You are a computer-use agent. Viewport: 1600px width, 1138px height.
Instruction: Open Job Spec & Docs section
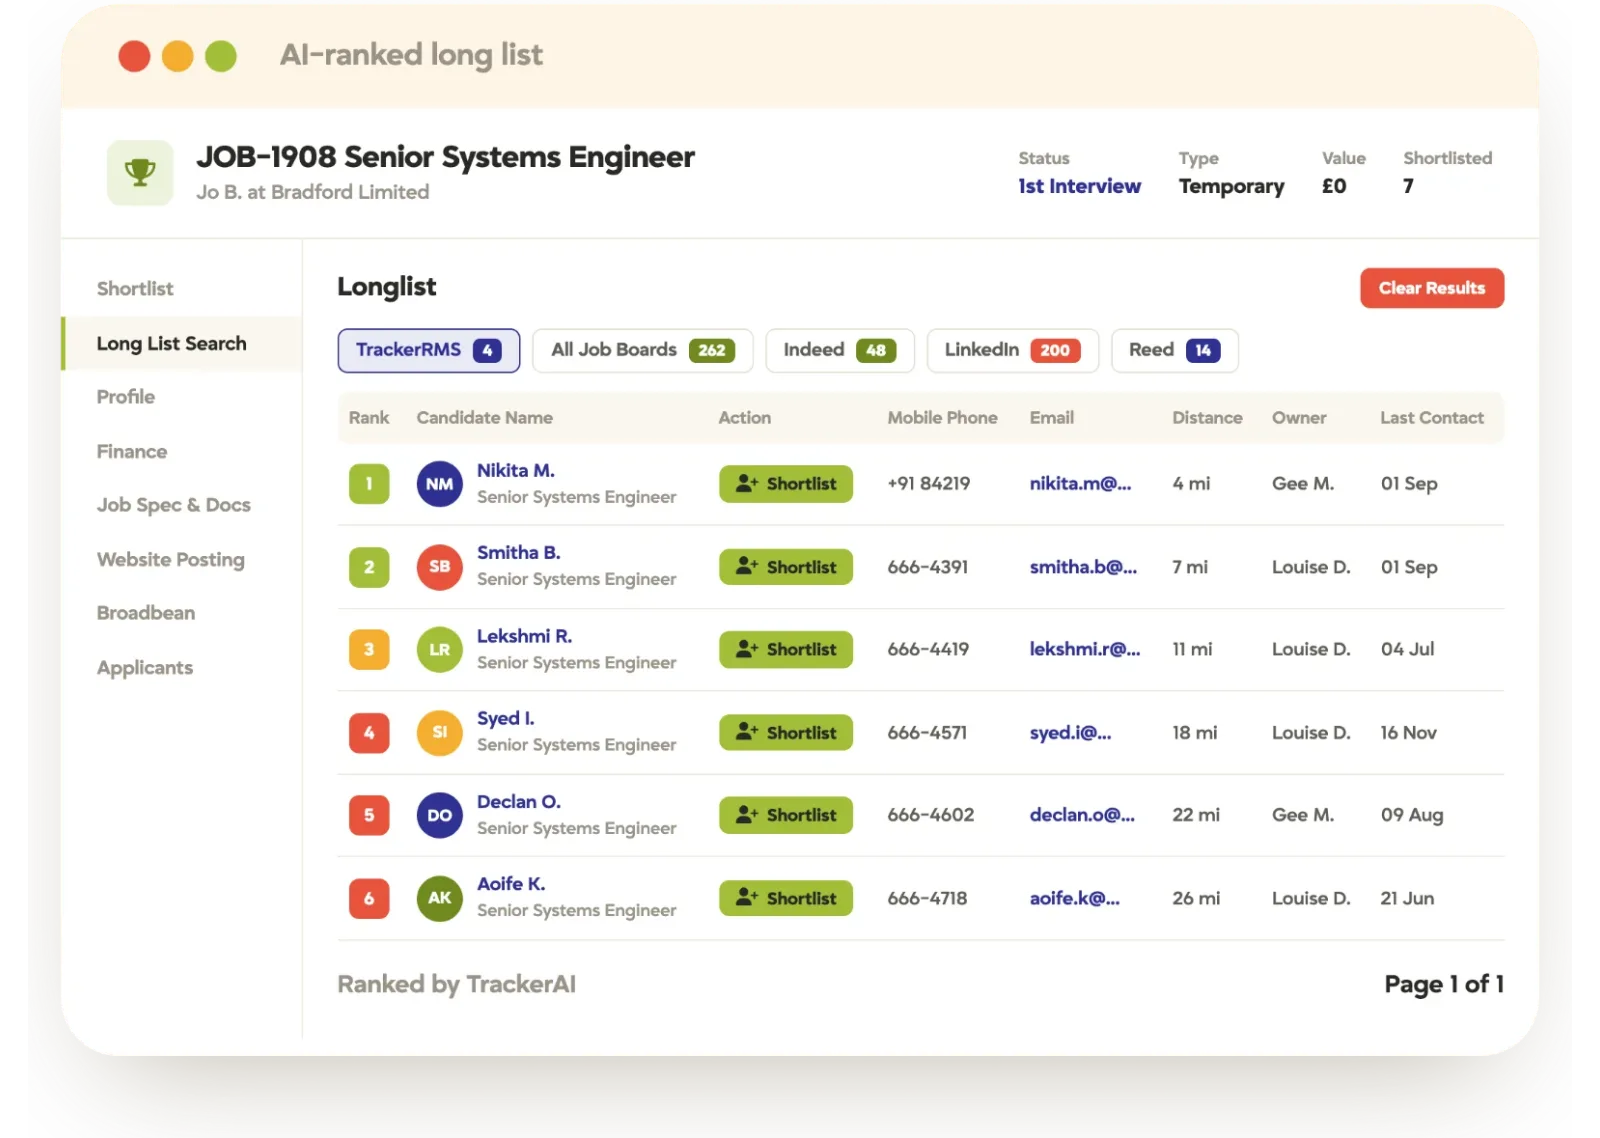click(x=173, y=505)
